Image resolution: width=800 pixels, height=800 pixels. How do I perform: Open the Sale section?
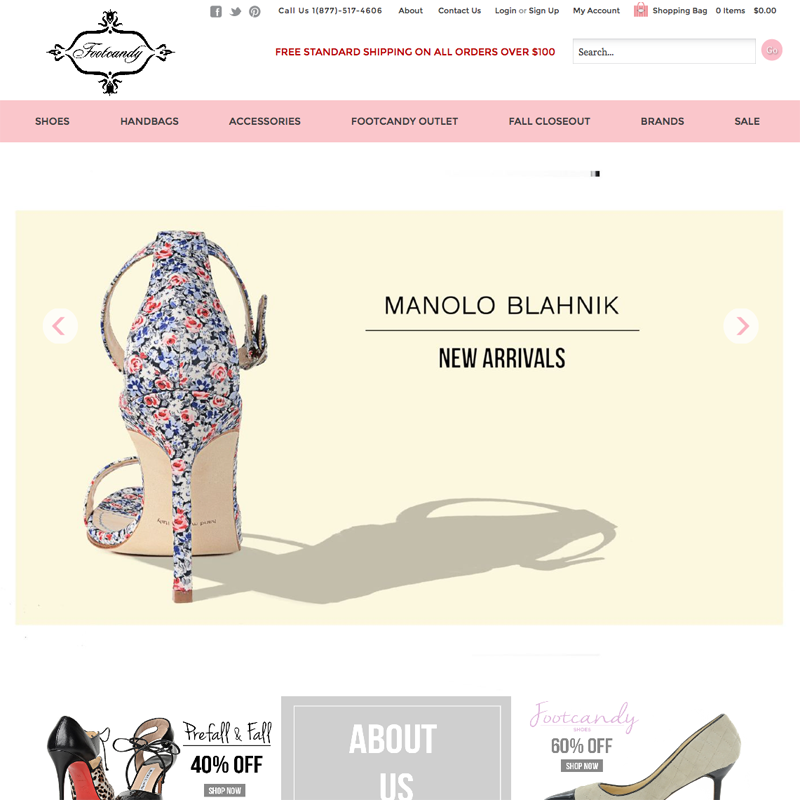click(x=747, y=121)
